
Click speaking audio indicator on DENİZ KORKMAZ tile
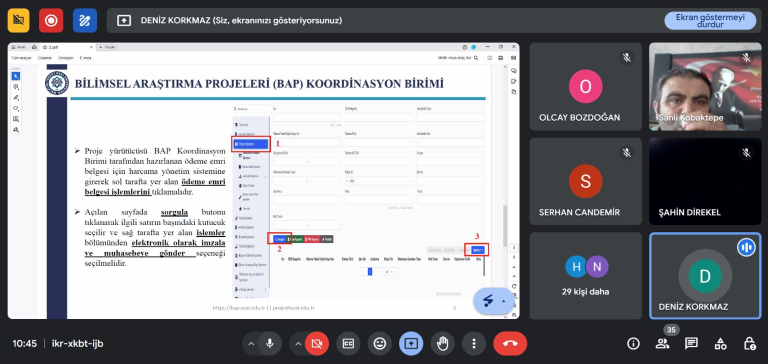click(x=746, y=247)
